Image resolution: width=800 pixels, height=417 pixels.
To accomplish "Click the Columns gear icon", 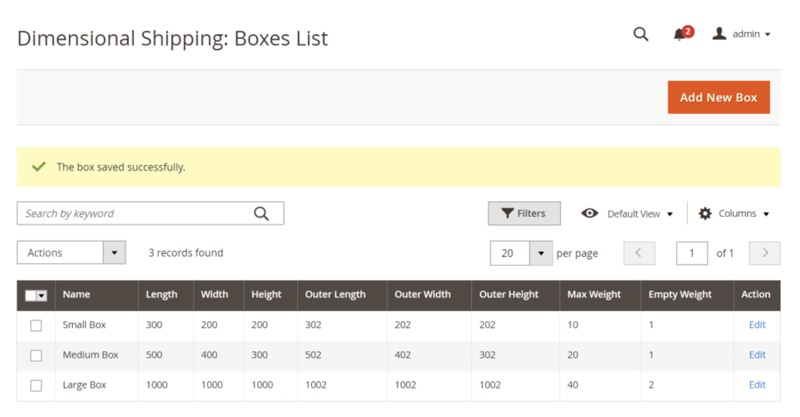I will (705, 213).
